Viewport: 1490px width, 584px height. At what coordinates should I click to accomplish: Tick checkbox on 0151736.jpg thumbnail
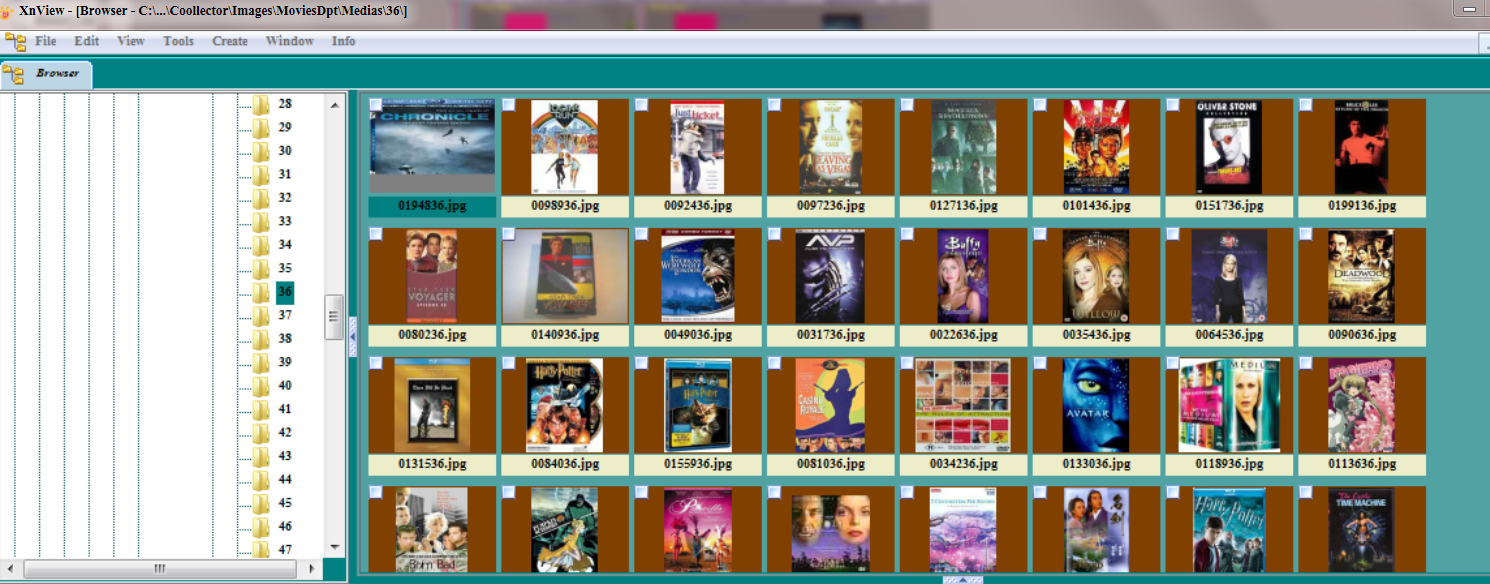1173,104
